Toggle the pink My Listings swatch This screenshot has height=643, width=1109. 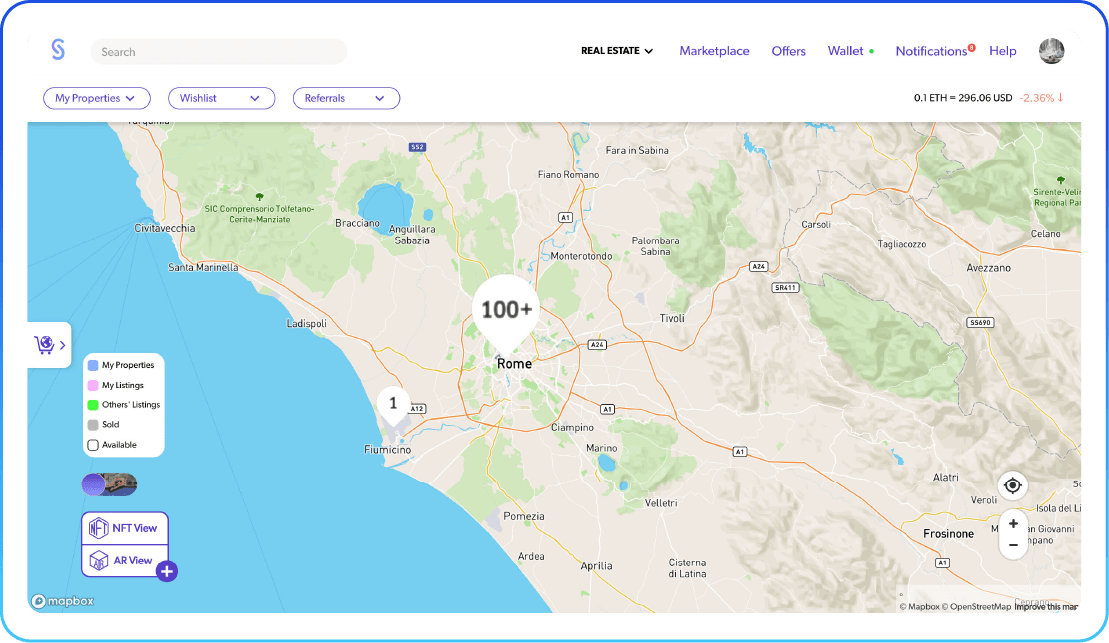[x=93, y=386]
